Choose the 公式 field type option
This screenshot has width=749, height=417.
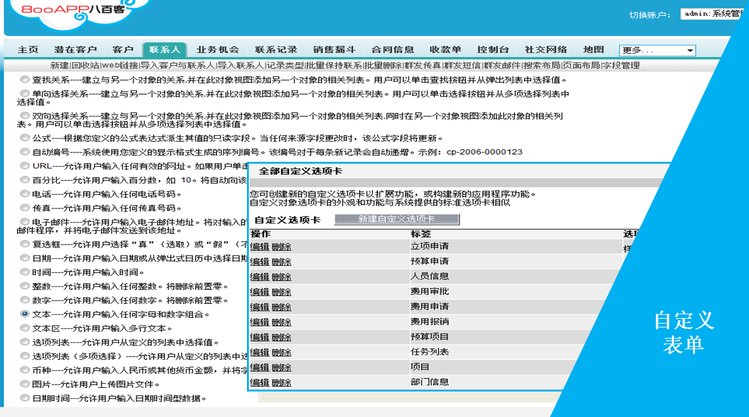pyautogui.click(x=24, y=138)
